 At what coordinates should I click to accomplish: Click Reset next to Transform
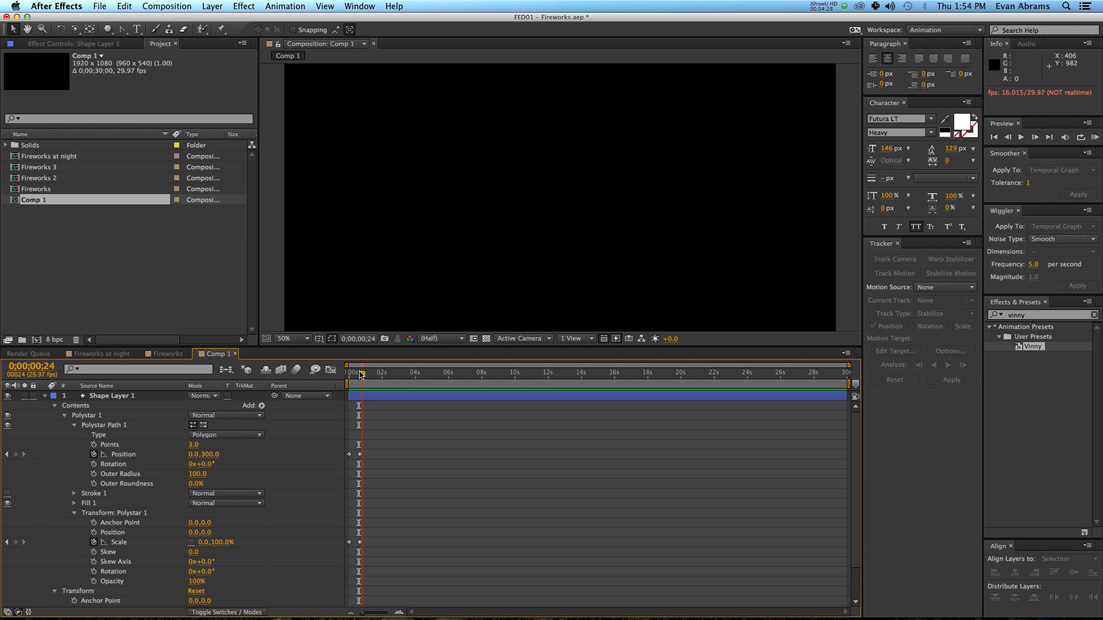coord(196,591)
